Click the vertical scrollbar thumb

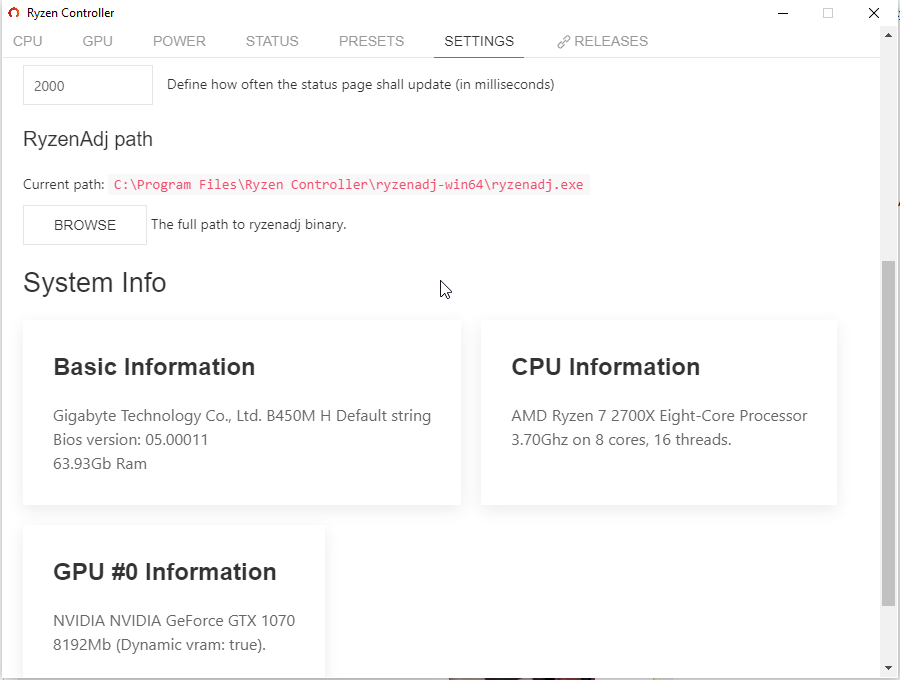point(888,432)
